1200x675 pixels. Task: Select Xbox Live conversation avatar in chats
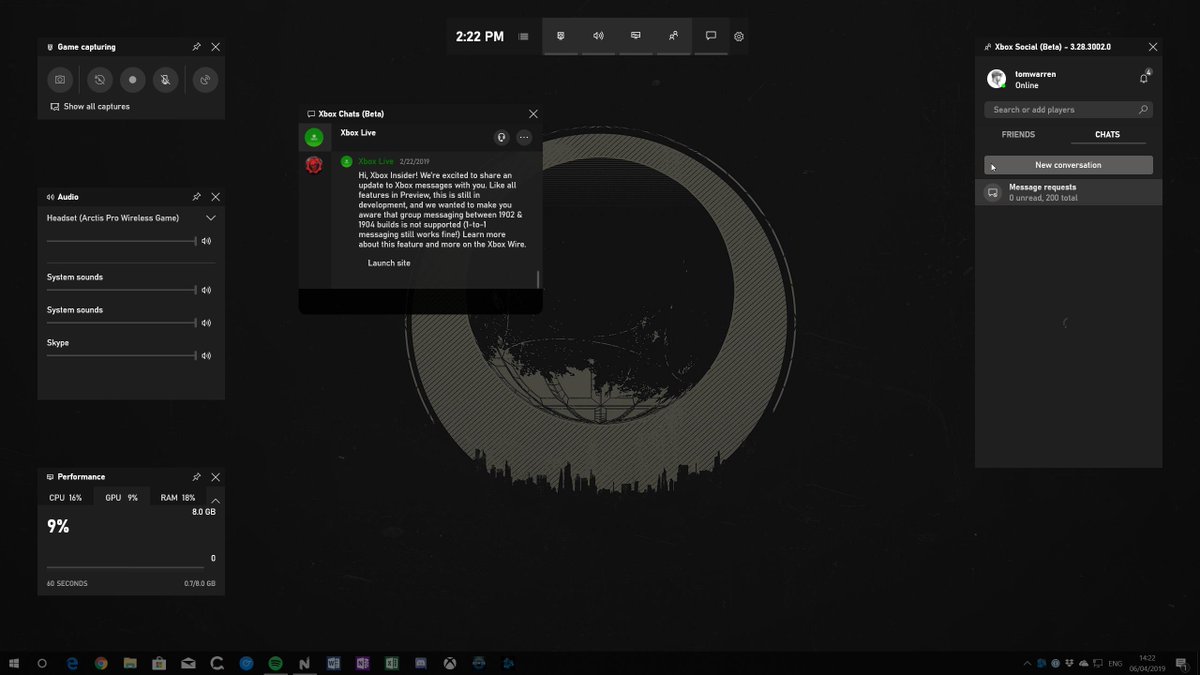314,137
